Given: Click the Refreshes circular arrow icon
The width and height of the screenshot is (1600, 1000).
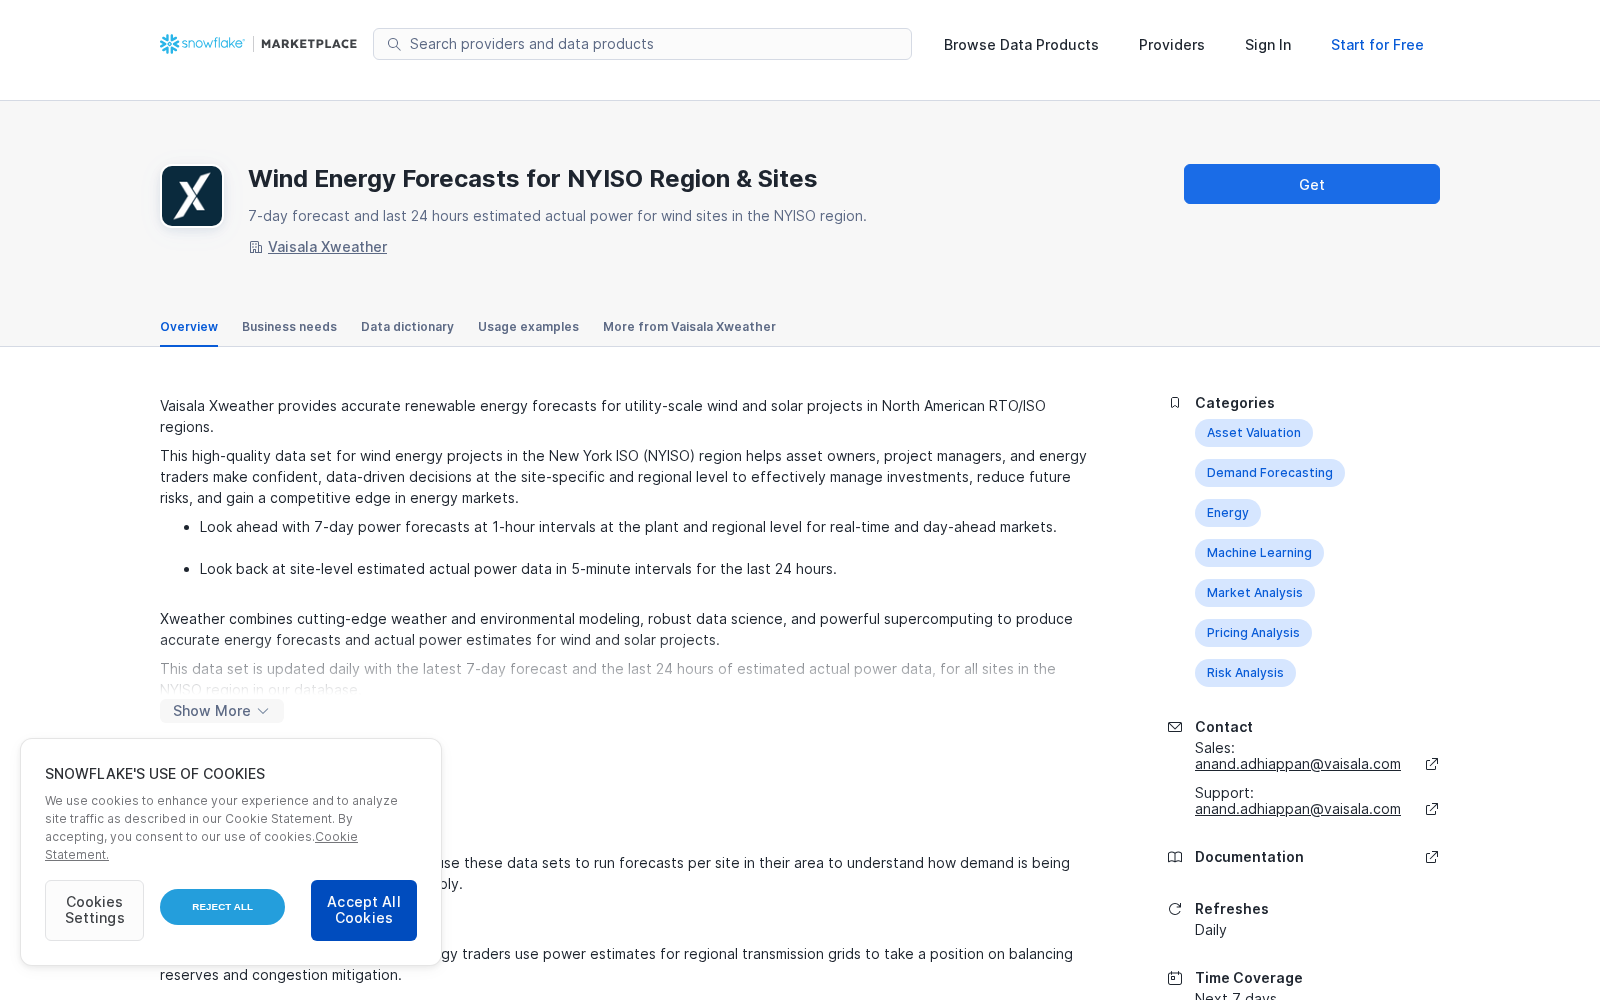Looking at the screenshot, I should click(1175, 909).
